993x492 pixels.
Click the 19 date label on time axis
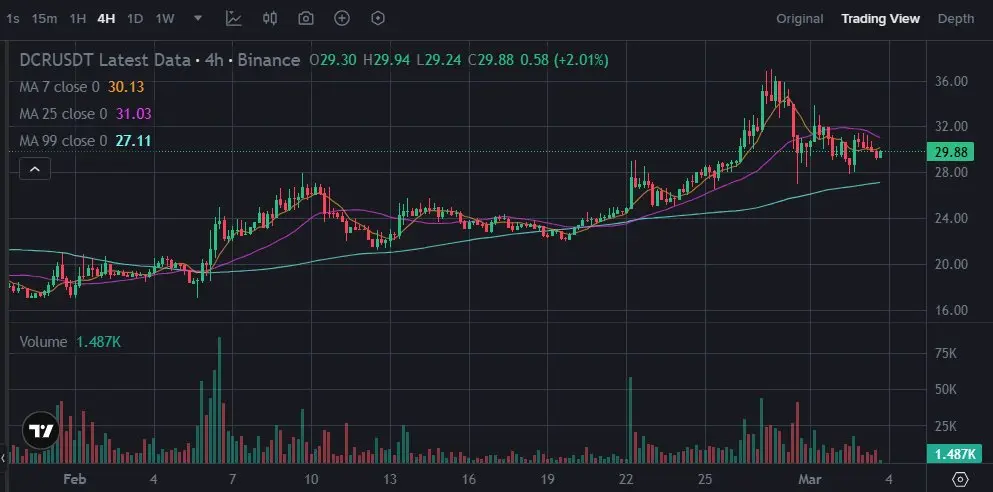(x=547, y=479)
